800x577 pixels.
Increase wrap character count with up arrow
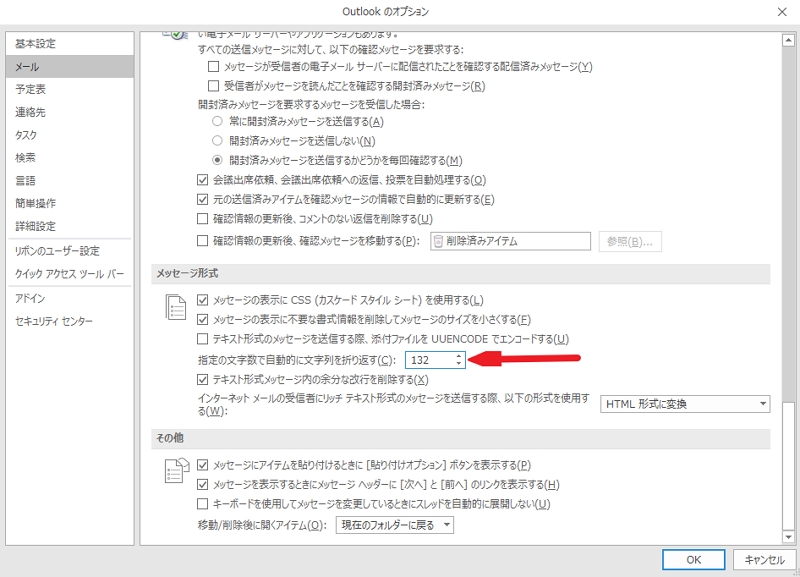point(459,356)
